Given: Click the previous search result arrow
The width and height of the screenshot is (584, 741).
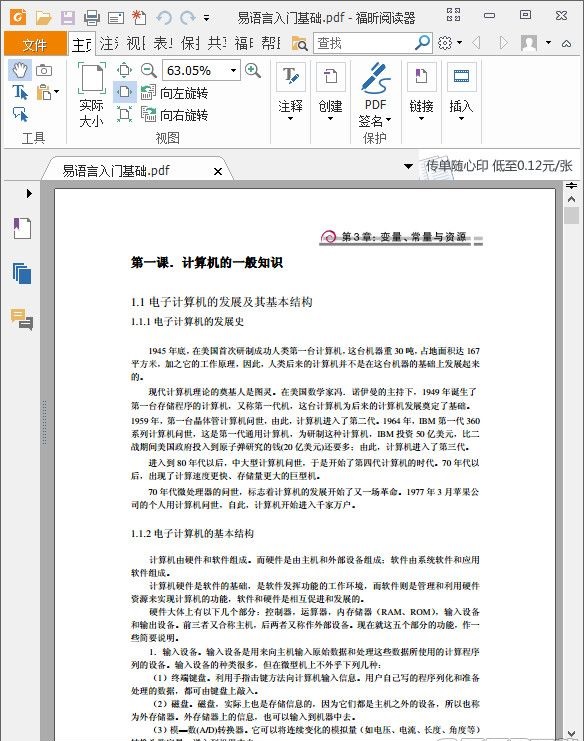Looking at the screenshot, I should pyautogui.click(x=477, y=43).
